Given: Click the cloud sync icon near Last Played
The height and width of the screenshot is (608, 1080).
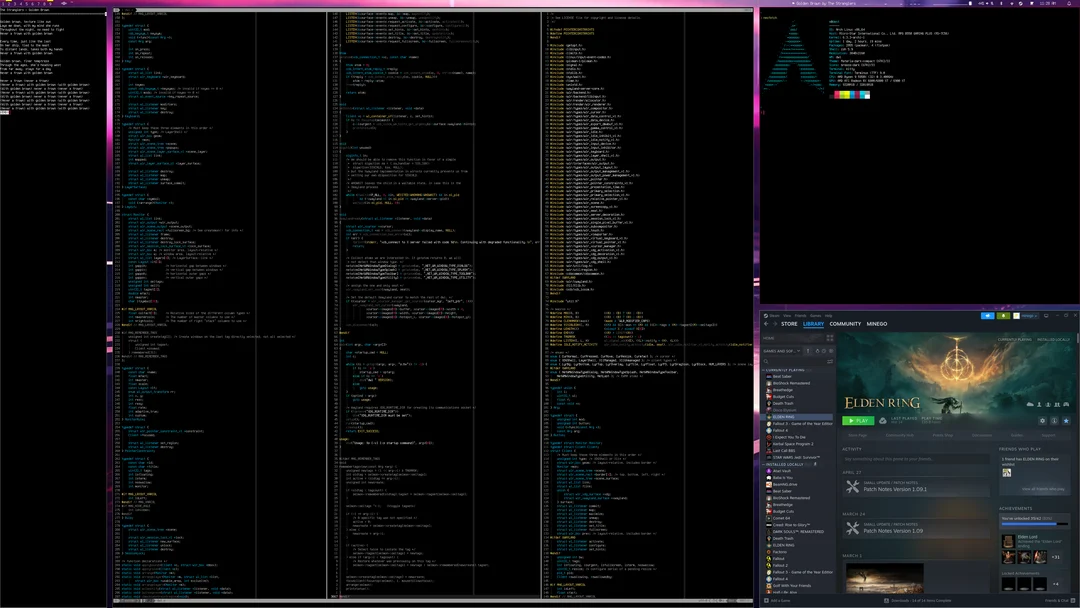Looking at the screenshot, I should point(882,420).
